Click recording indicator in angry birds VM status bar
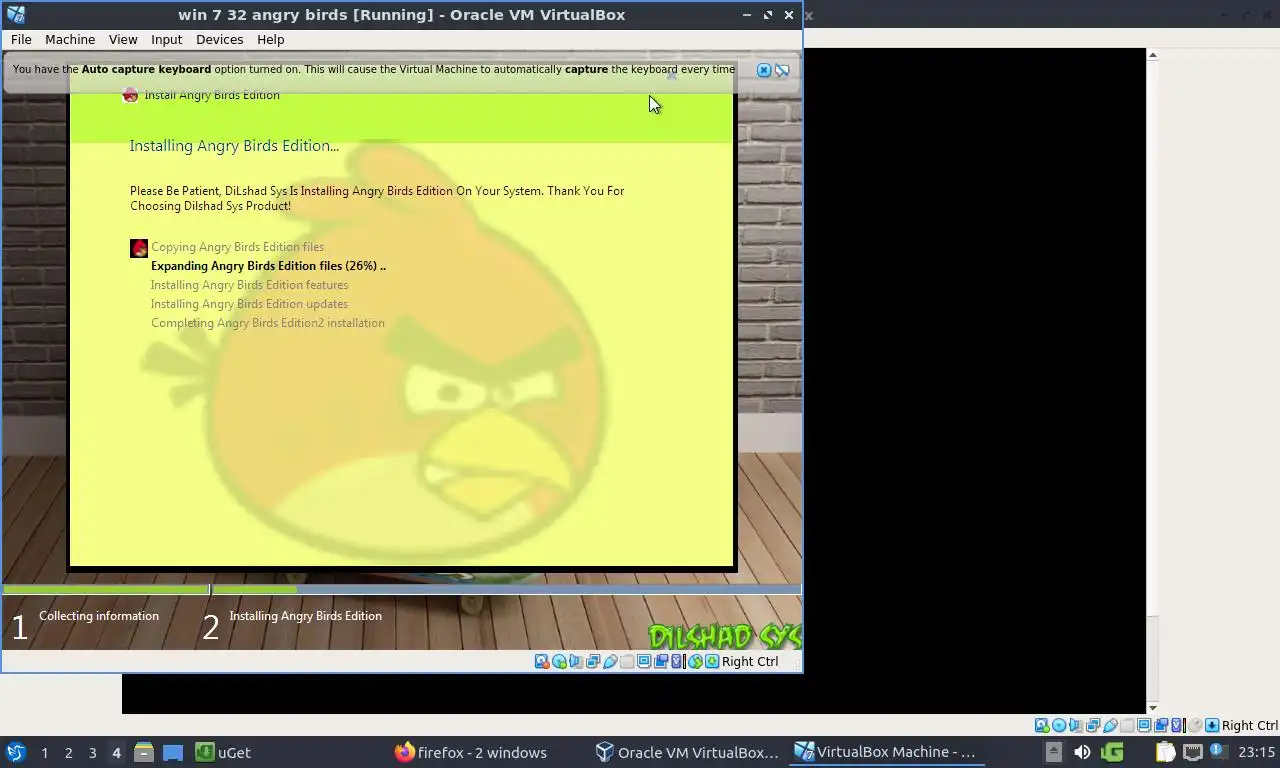1280x768 pixels. click(x=661, y=661)
